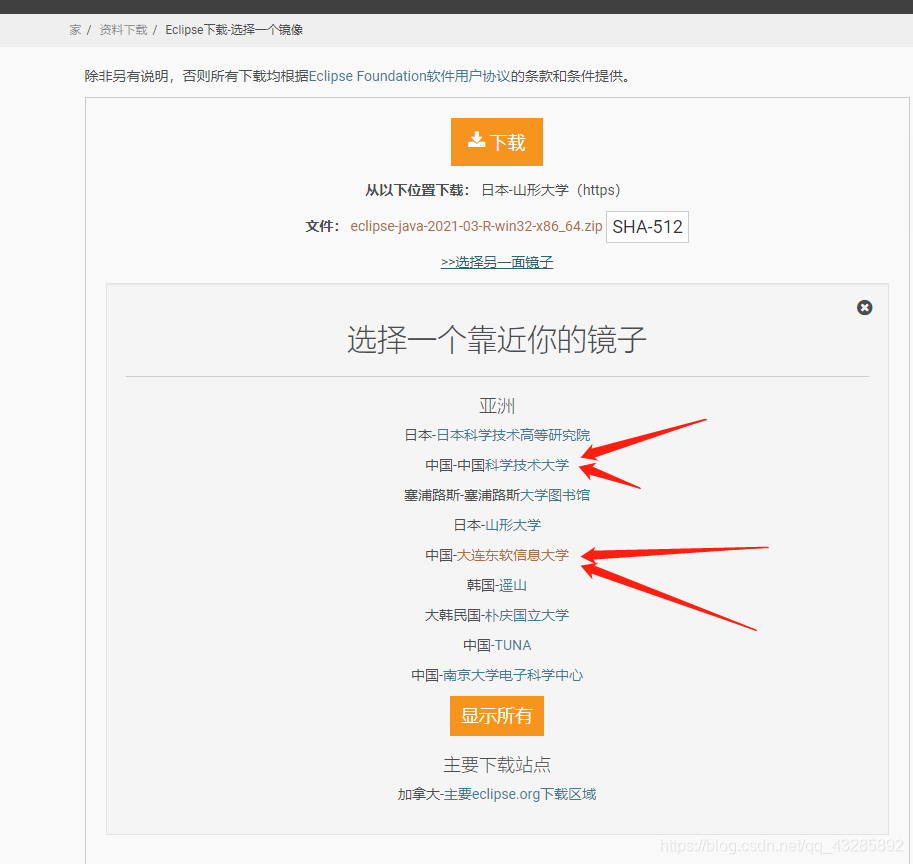Screen dimensions: 913x864
Task: Select the 日本科学技术高等研究院 mirror
Action: click(x=513, y=435)
